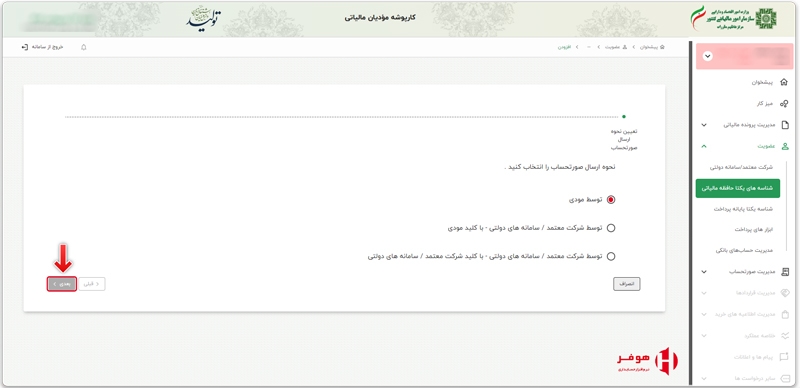This screenshot has height=388, width=800.
Task: Open شناسه های یکتا حافظه مالیاتی menu item
Action: pos(737,188)
